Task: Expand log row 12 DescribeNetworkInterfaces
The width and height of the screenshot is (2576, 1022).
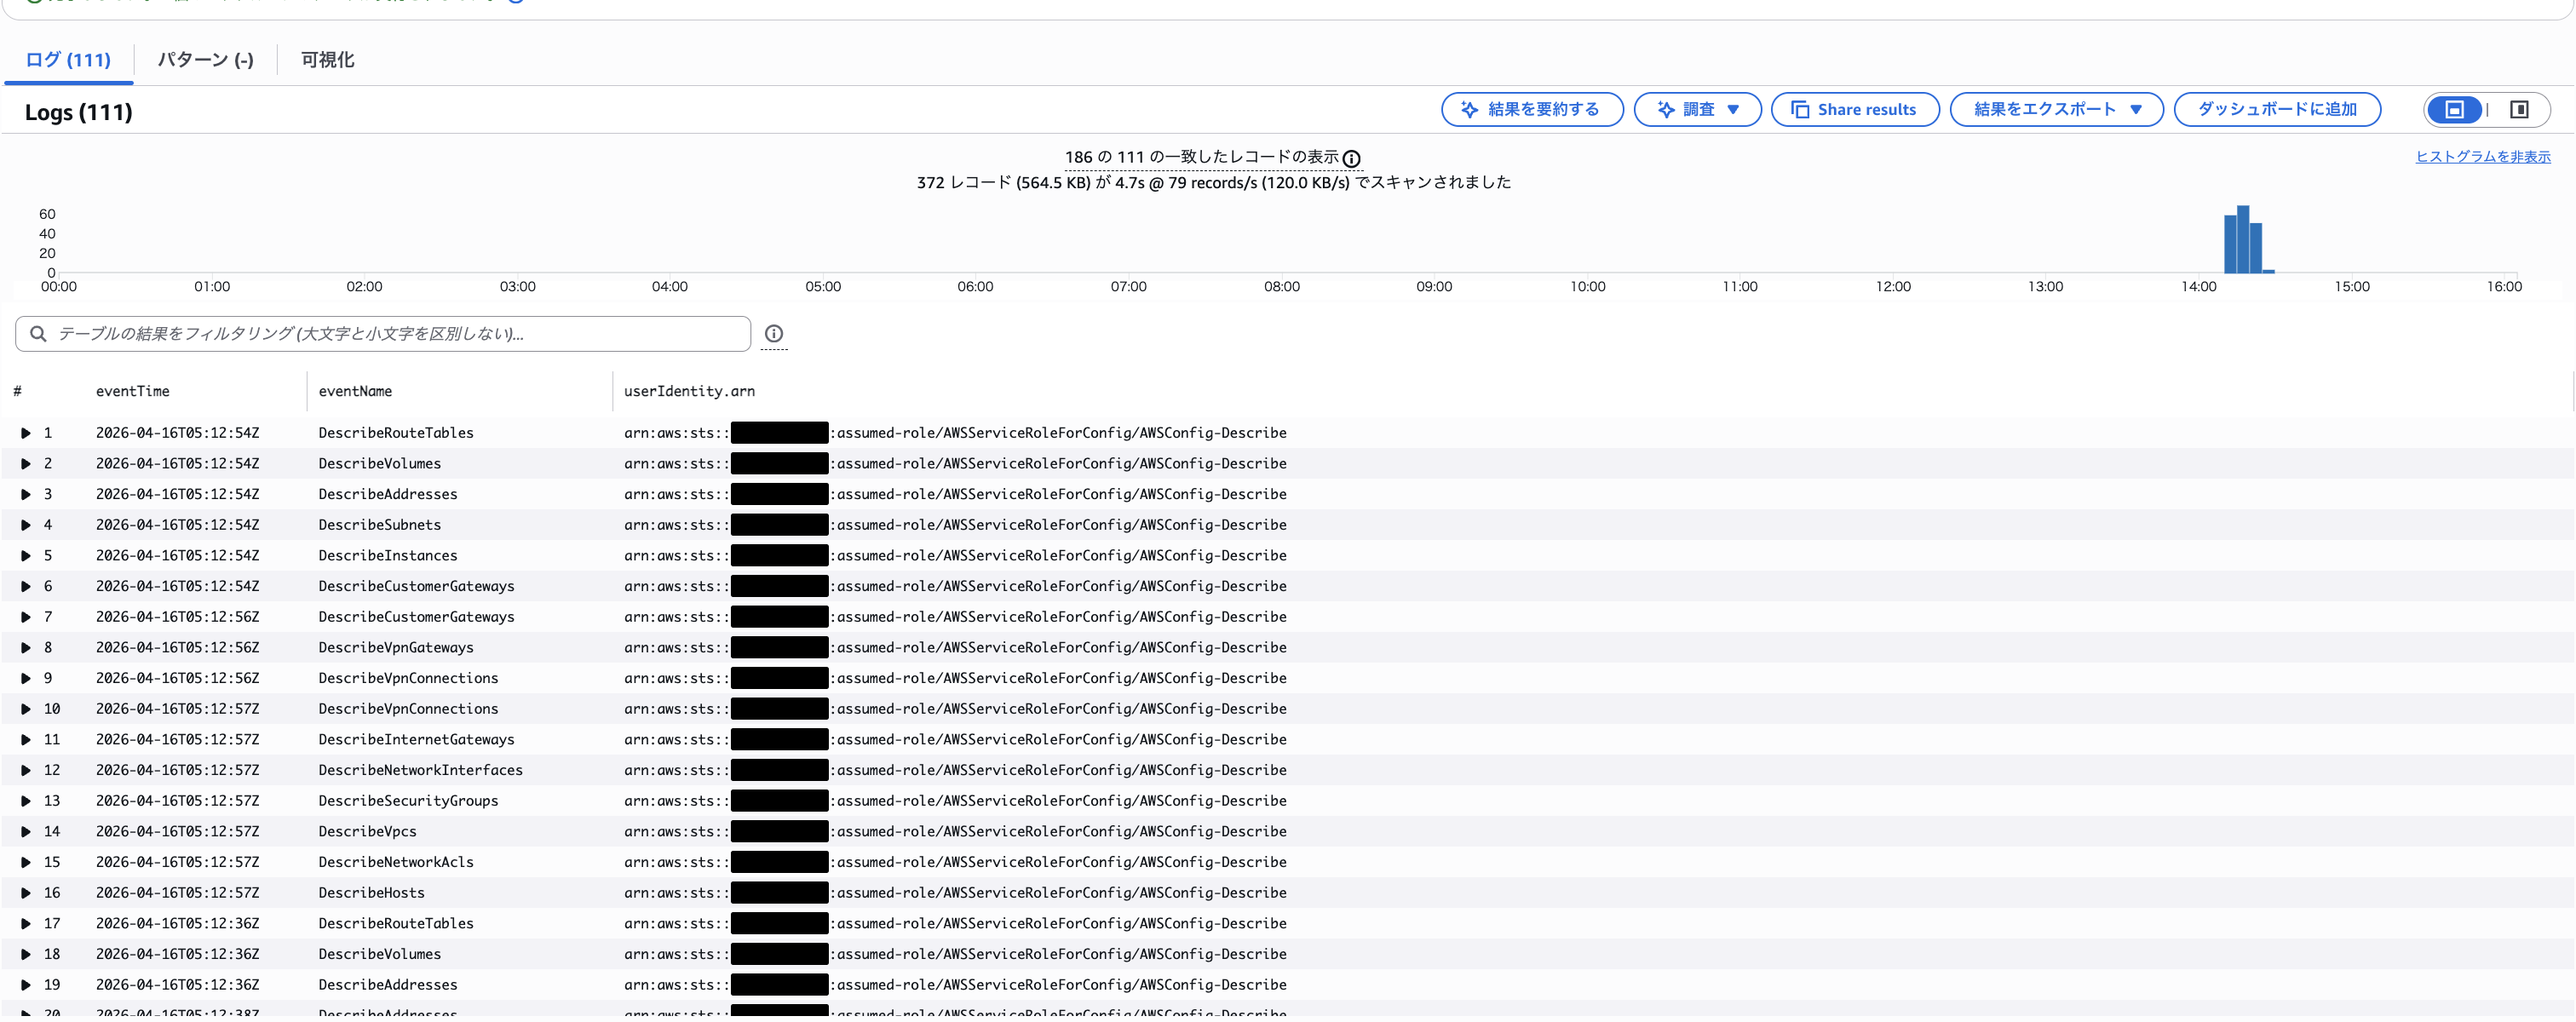Action: pyautogui.click(x=26, y=771)
